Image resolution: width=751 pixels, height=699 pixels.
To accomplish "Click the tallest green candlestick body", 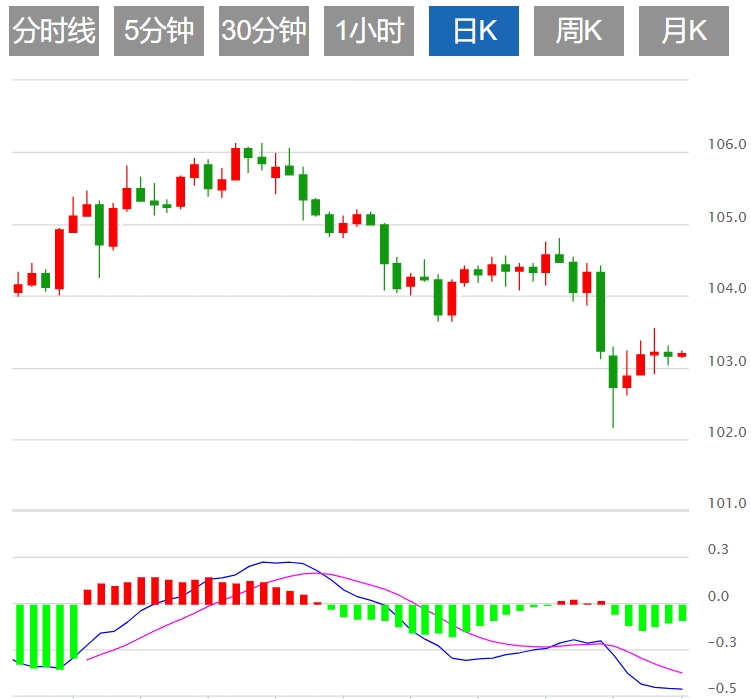I will (600, 311).
